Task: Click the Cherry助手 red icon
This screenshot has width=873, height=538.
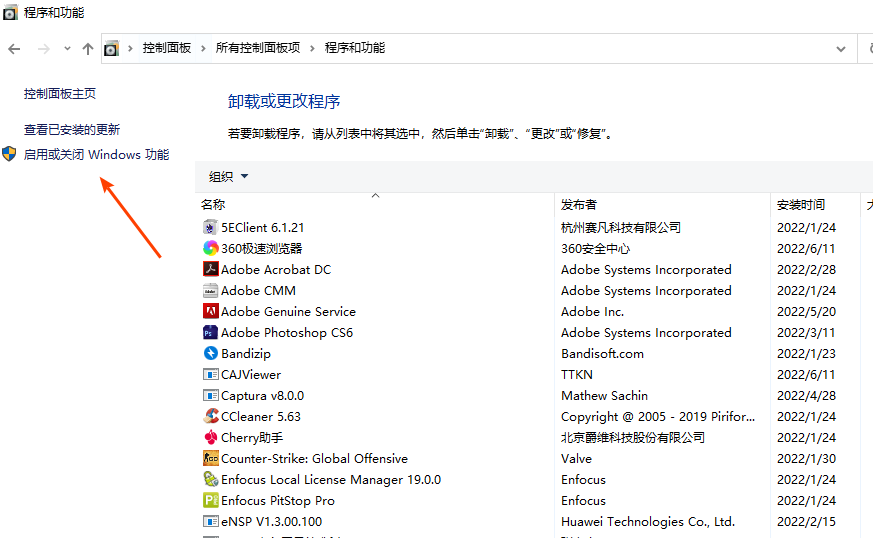Action: [x=210, y=437]
